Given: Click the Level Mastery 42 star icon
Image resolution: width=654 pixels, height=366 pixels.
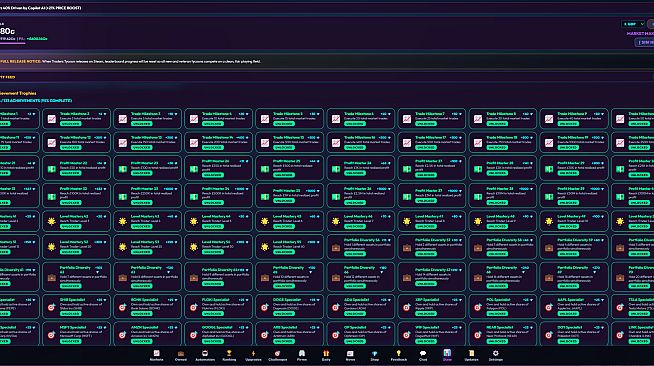Looking at the screenshot, I should (x=52, y=222).
